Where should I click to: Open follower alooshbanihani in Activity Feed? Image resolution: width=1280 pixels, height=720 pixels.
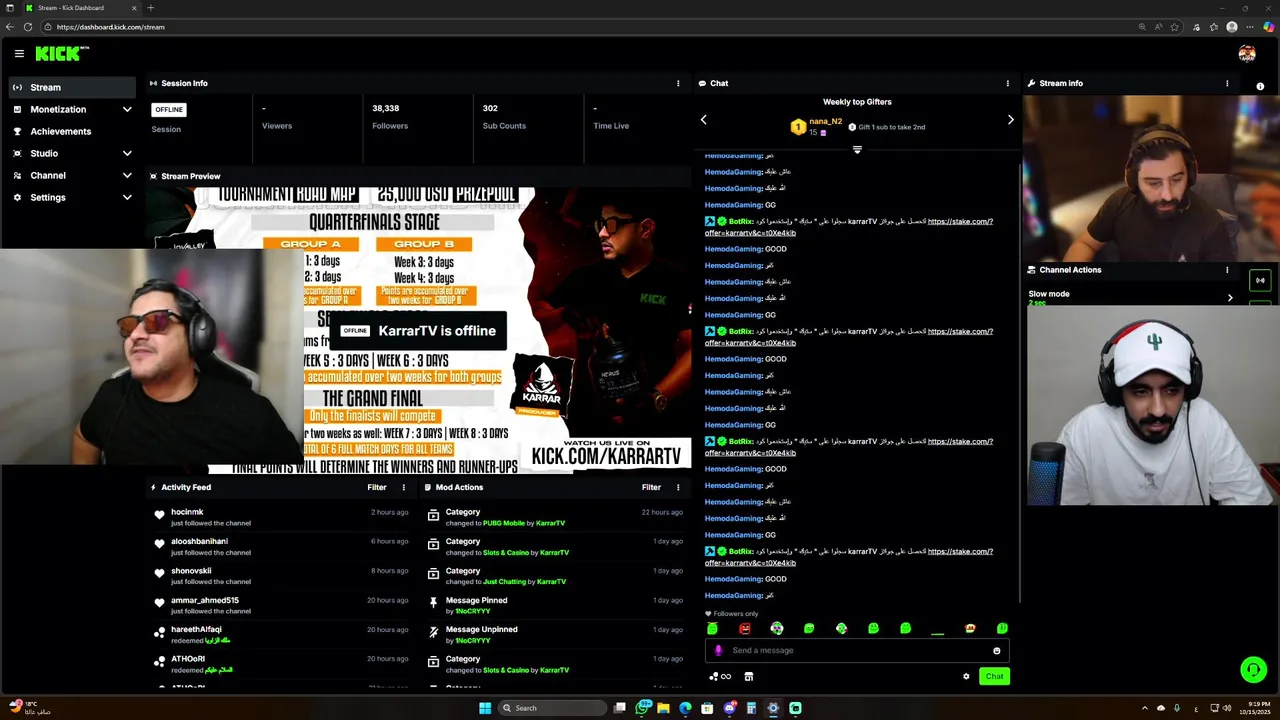199,542
